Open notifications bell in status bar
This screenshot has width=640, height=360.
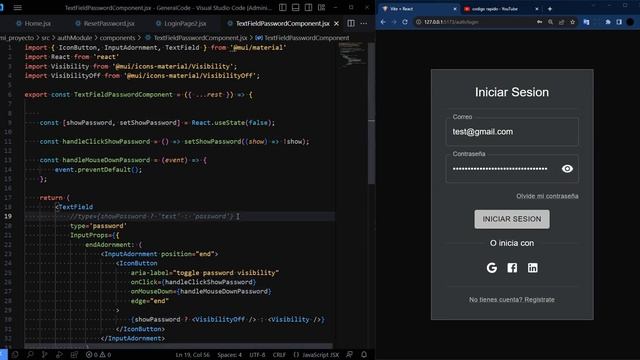pyautogui.click(x=364, y=355)
